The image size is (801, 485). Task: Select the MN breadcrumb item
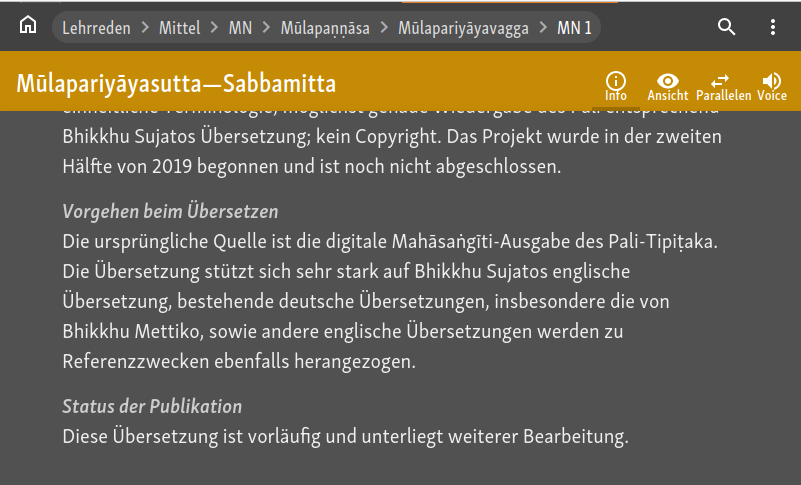tap(240, 28)
